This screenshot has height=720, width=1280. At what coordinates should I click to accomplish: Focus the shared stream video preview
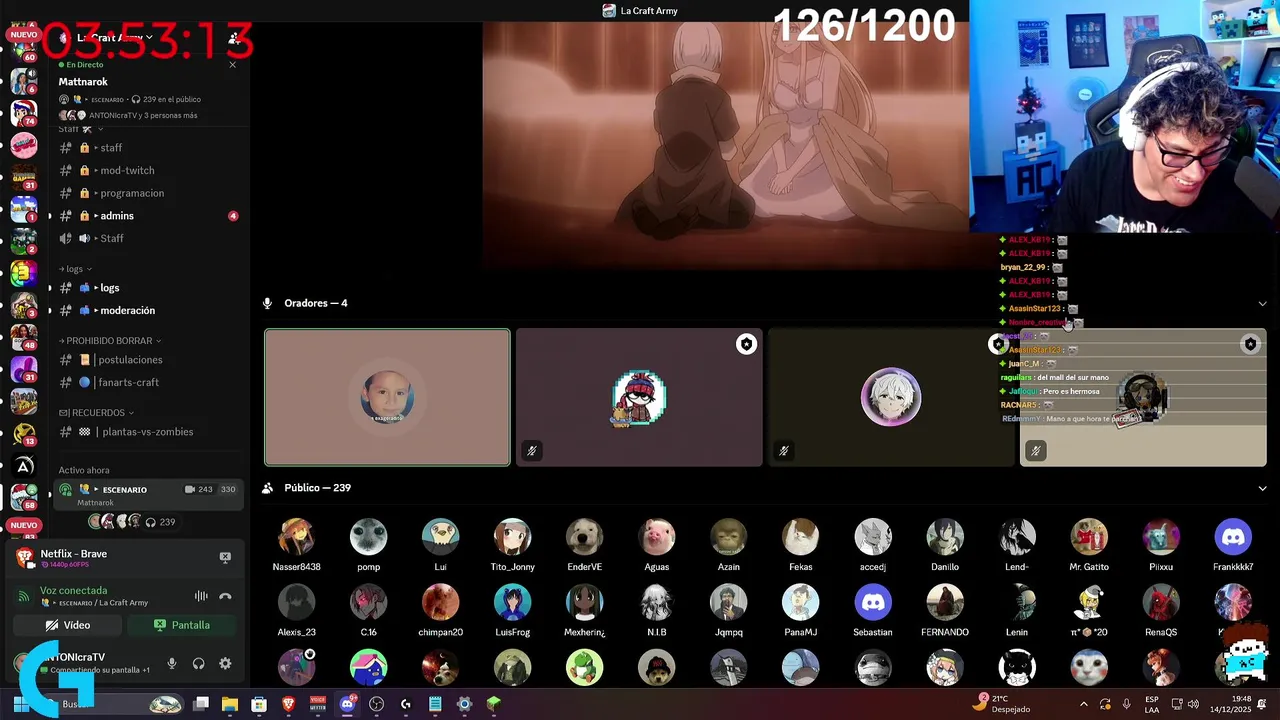click(726, 146)
